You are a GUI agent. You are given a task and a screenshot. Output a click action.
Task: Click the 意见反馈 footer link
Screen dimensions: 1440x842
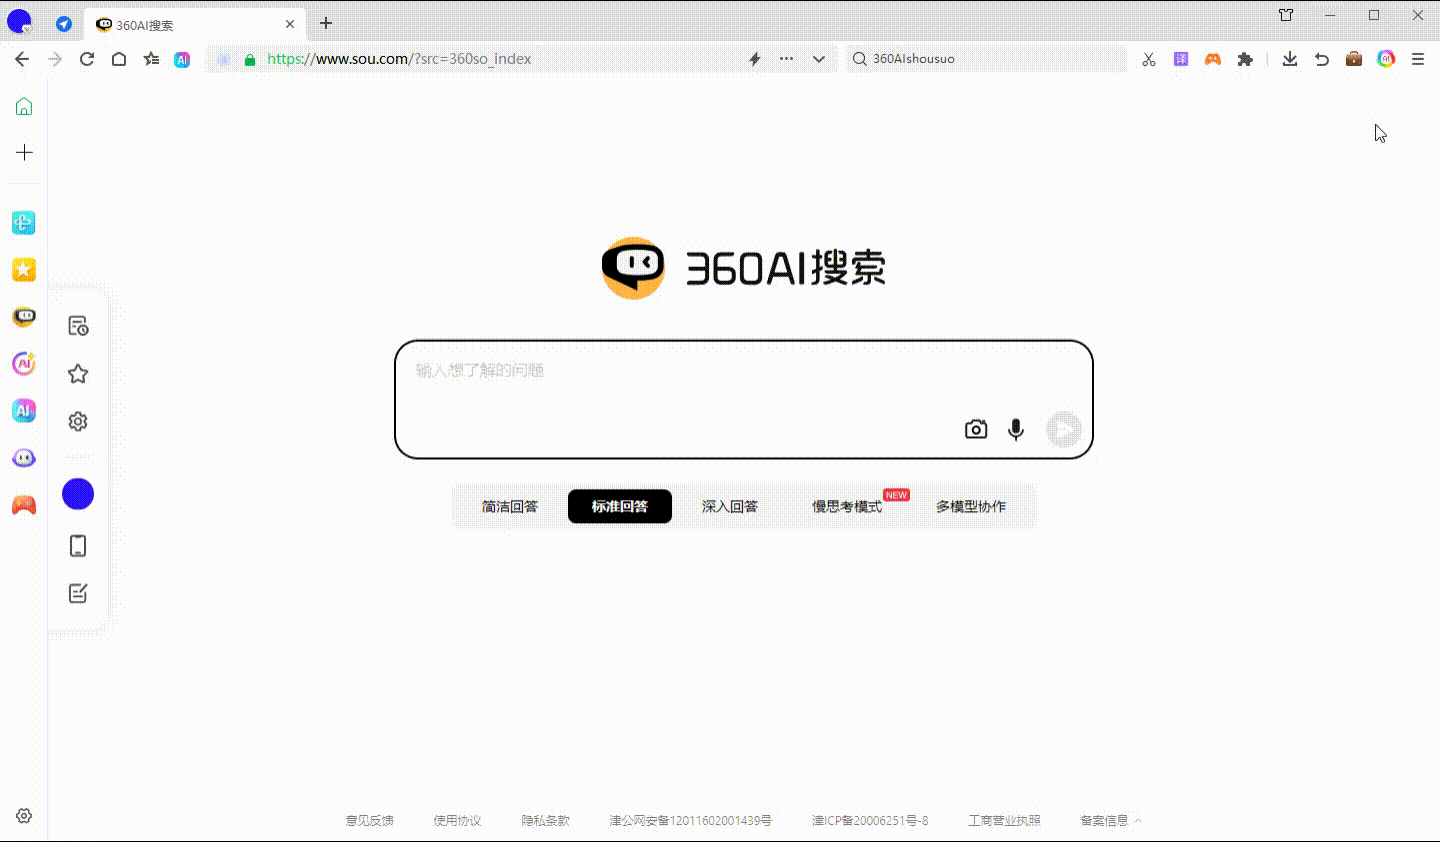tap(370, 821)
